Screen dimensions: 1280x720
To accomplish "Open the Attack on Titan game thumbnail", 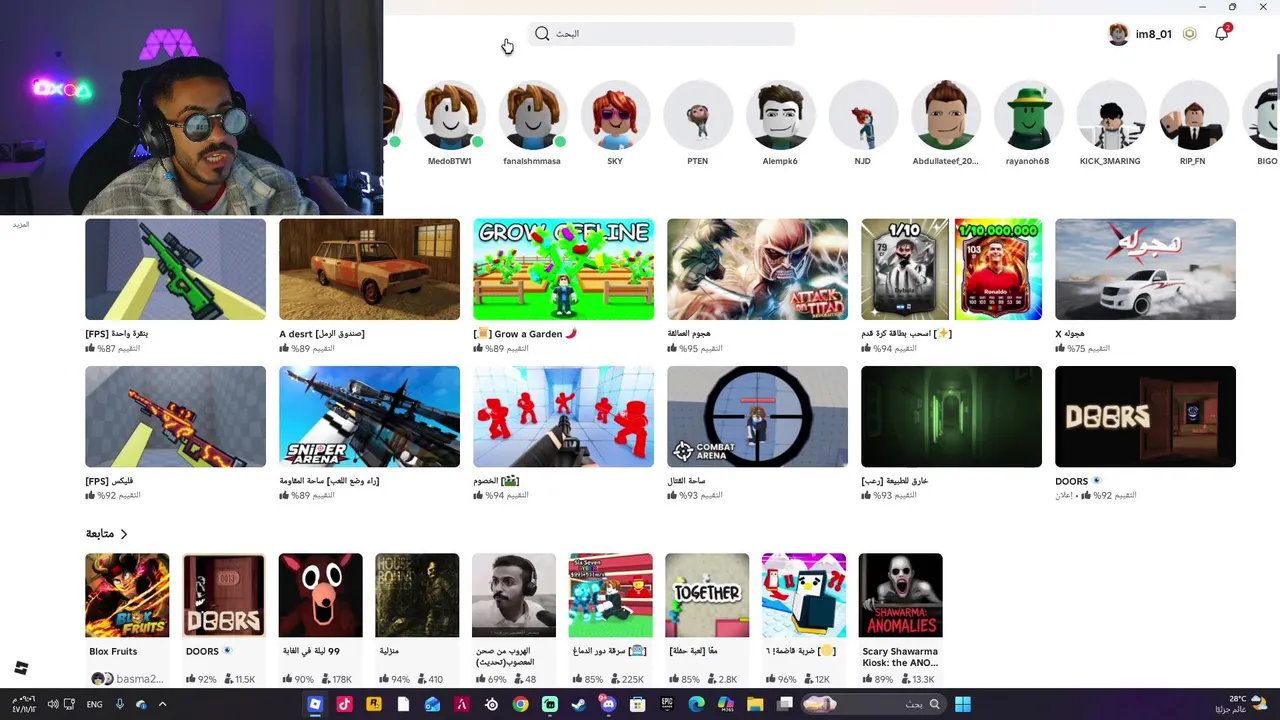I will coord(757,269).
